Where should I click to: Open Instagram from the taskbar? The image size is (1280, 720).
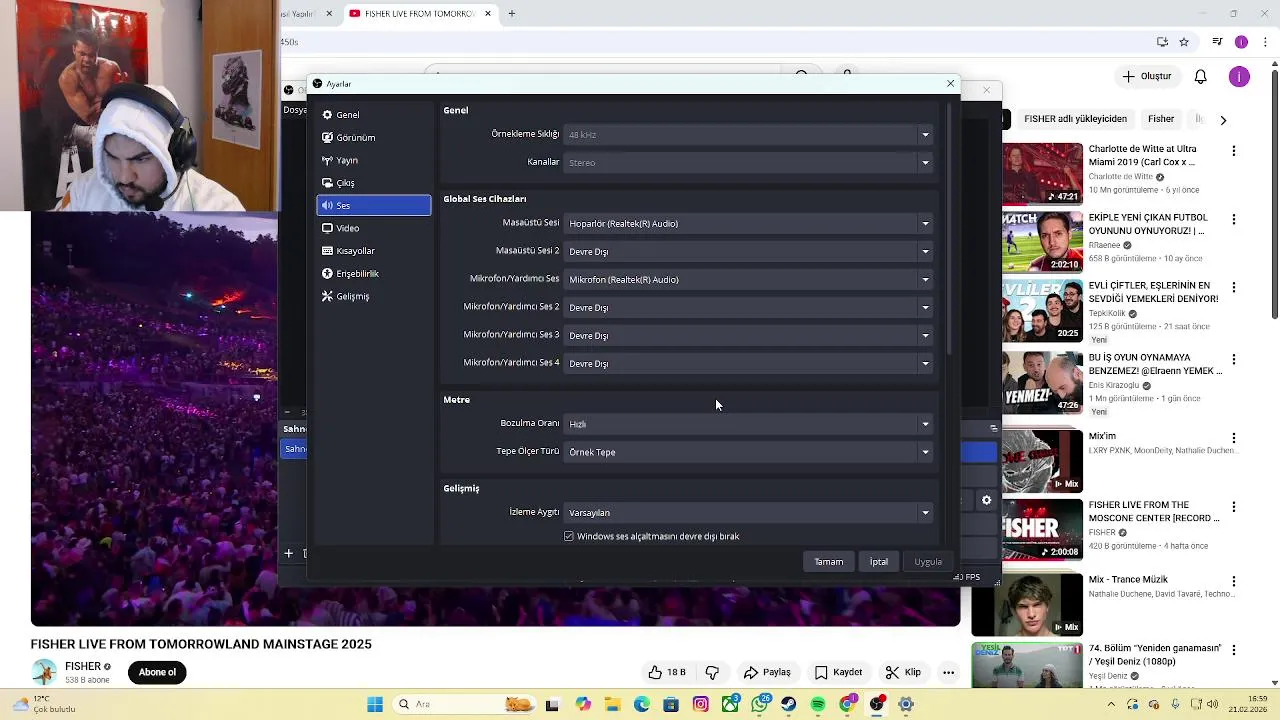(701, 704)
